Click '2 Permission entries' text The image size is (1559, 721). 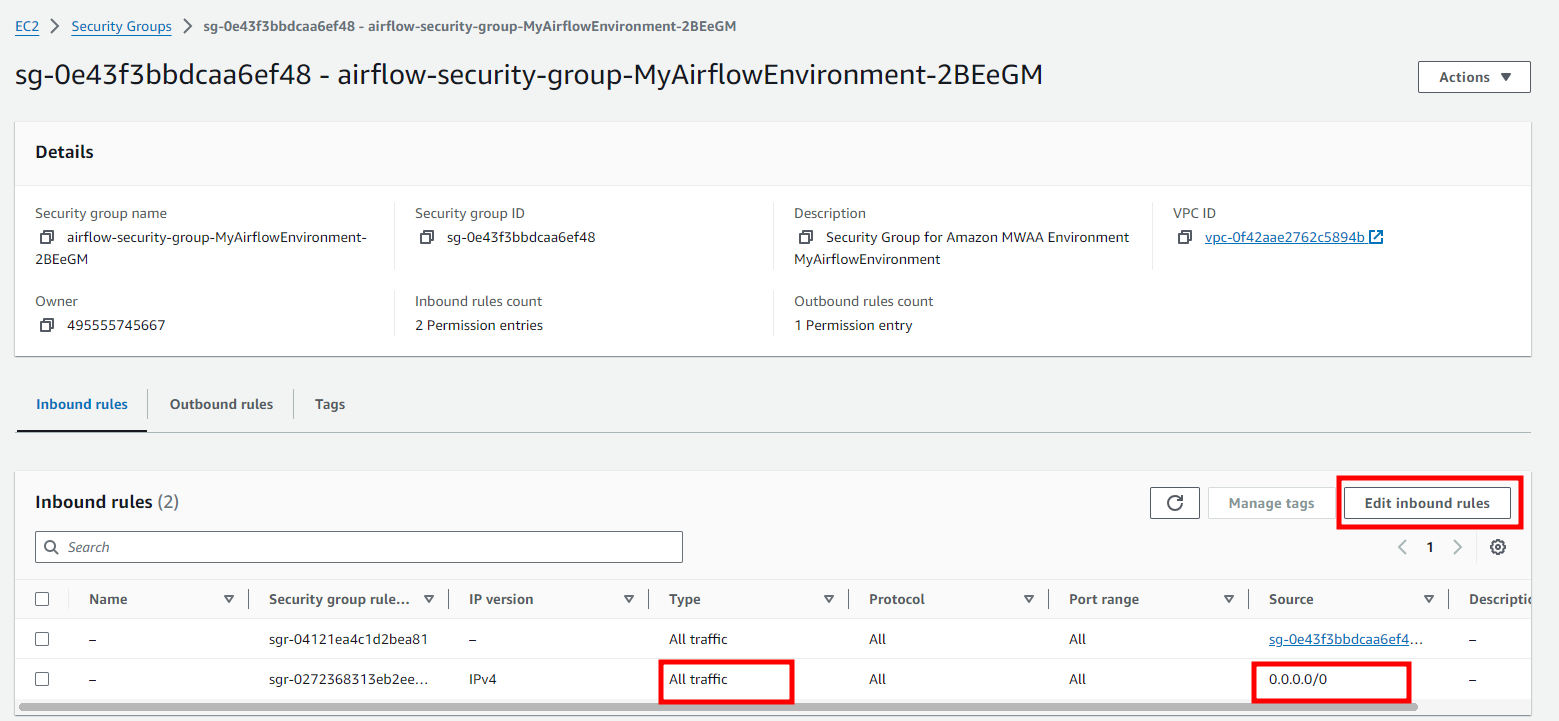(479, 326)
